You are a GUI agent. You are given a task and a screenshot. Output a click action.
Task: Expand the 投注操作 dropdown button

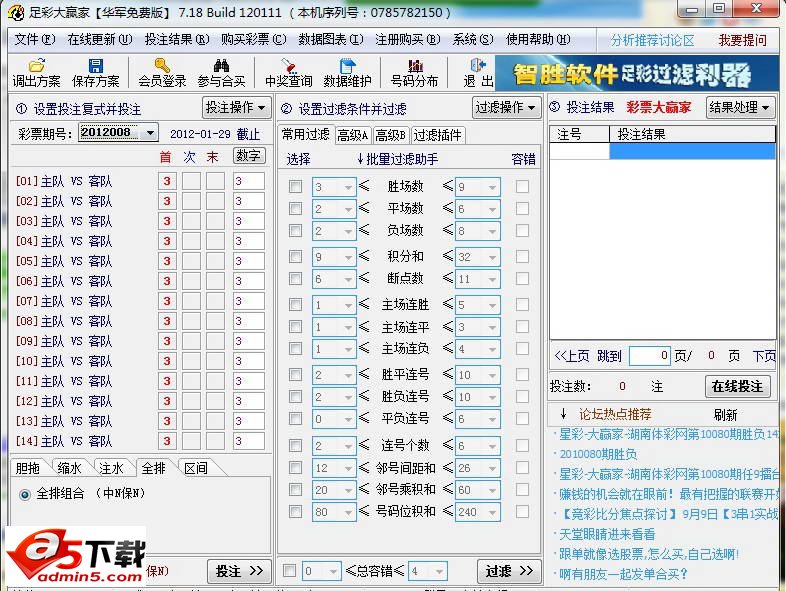pyautogui.click(x=237, y=107)
